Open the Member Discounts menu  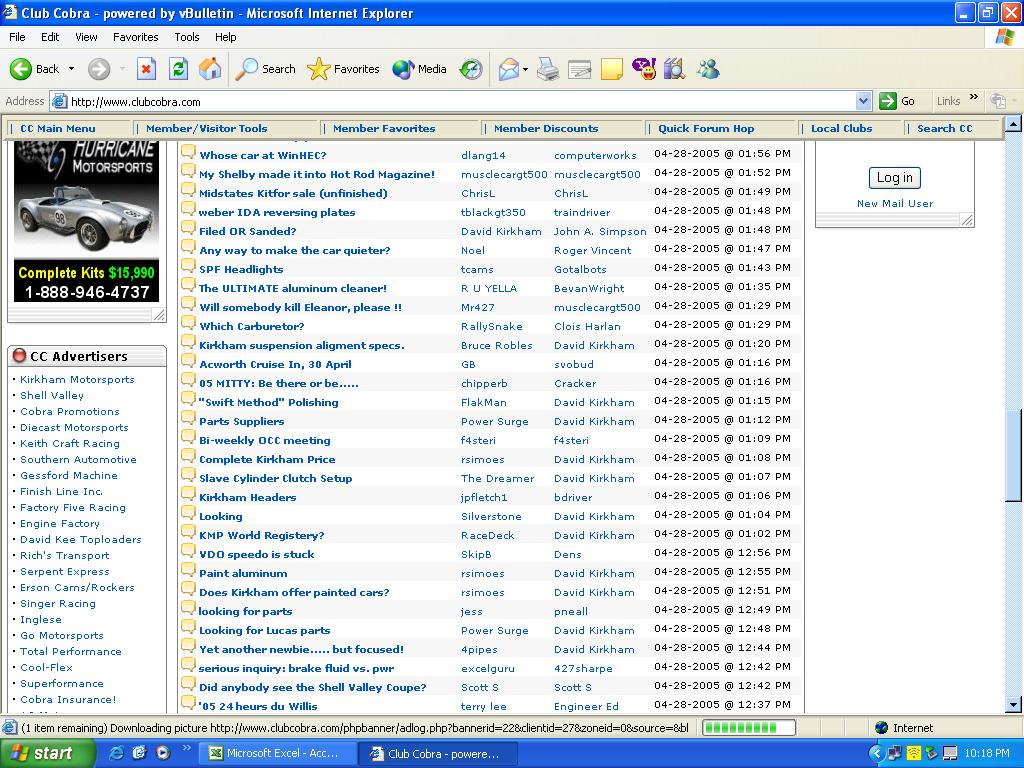[x=545, y=128]
